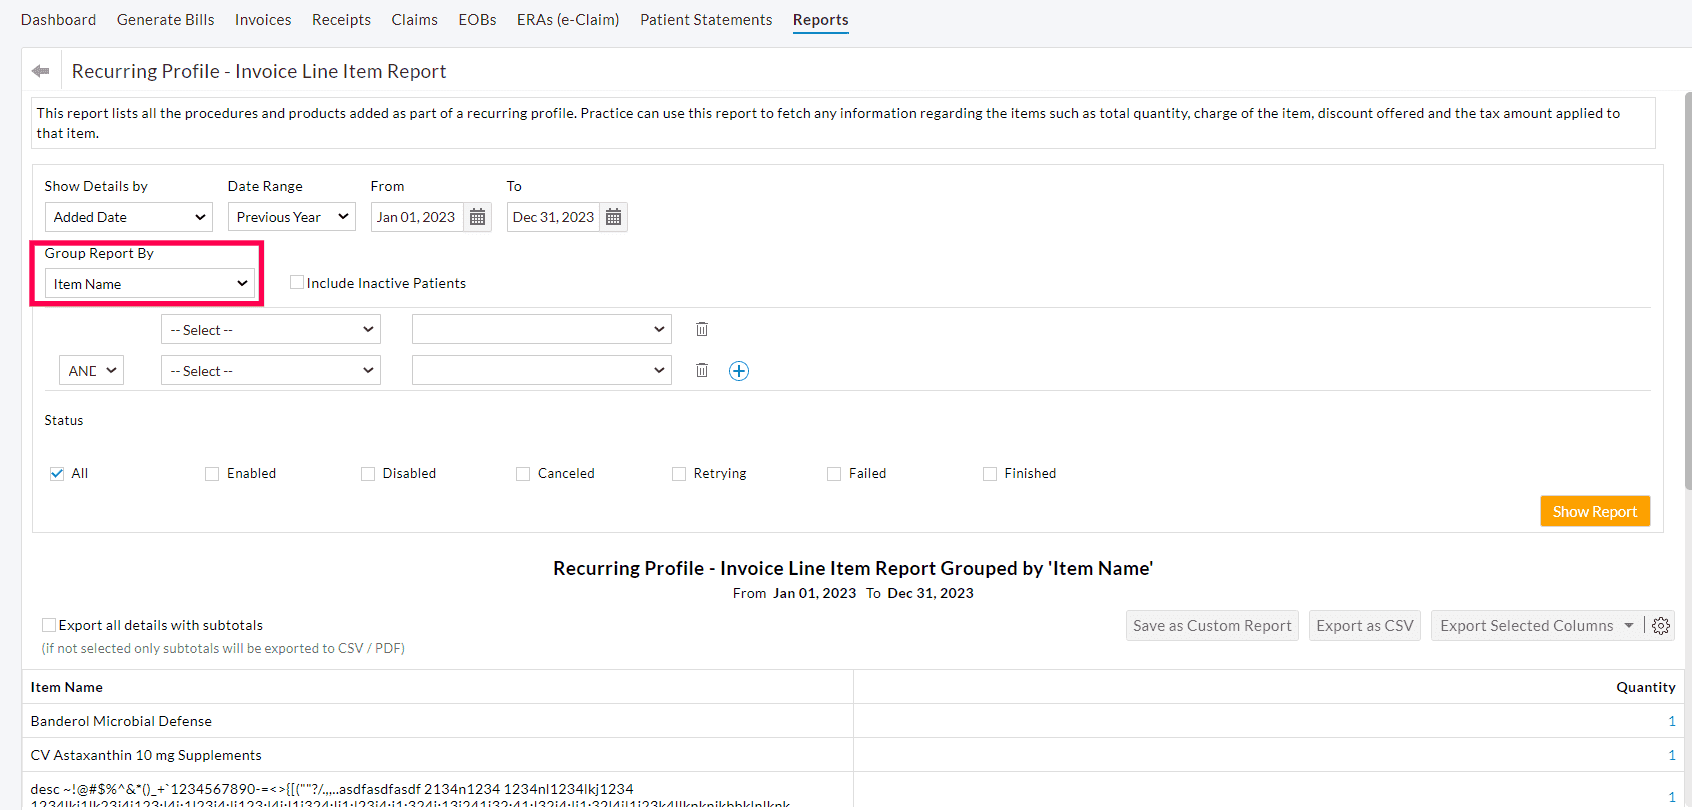Delete the AND filter row with trash icon
The height and width of the screenshot is (810, 1692).
tap(702, 370)
